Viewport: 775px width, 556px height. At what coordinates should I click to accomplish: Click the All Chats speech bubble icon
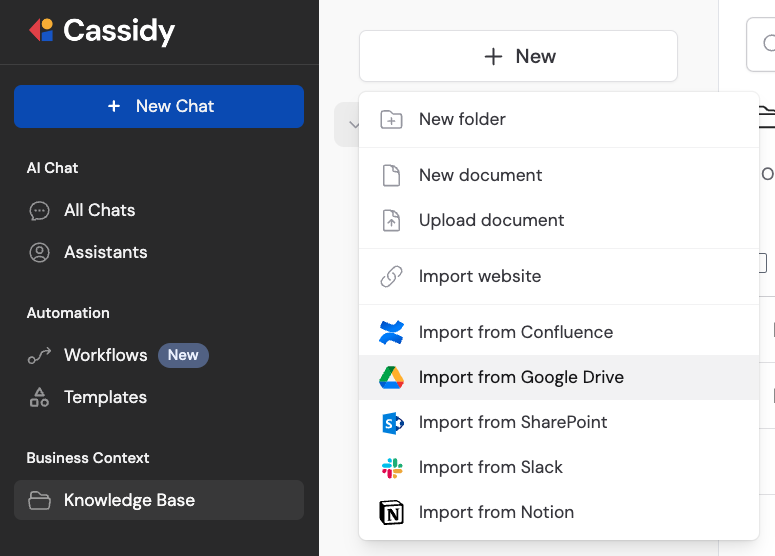pyautogui.click(x=40, y=211)
